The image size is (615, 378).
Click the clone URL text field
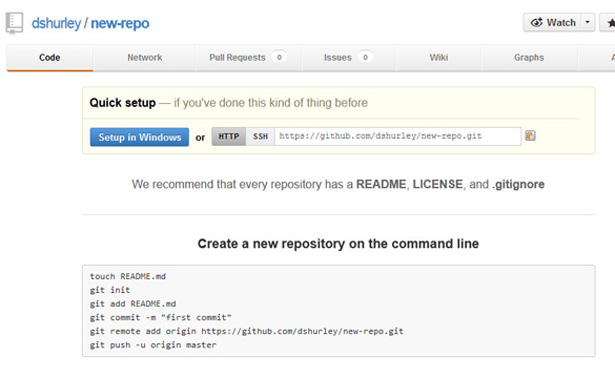point(398,136)
